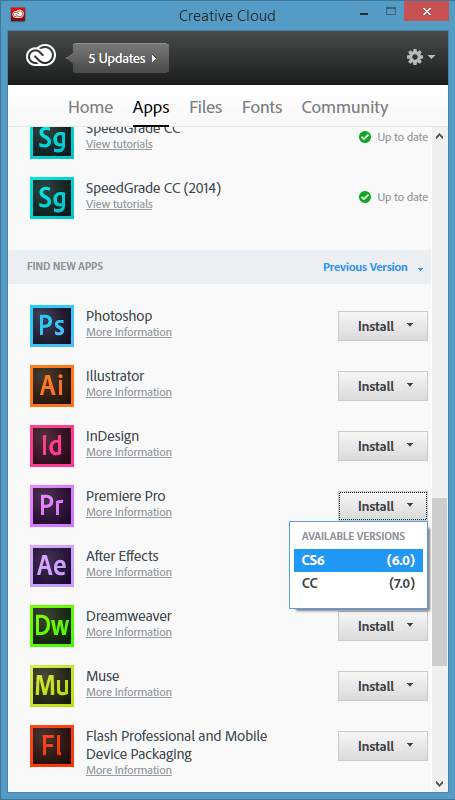This screenshot has width=455, height=800.
Task: Go to the Community tab
Action: 345,107
